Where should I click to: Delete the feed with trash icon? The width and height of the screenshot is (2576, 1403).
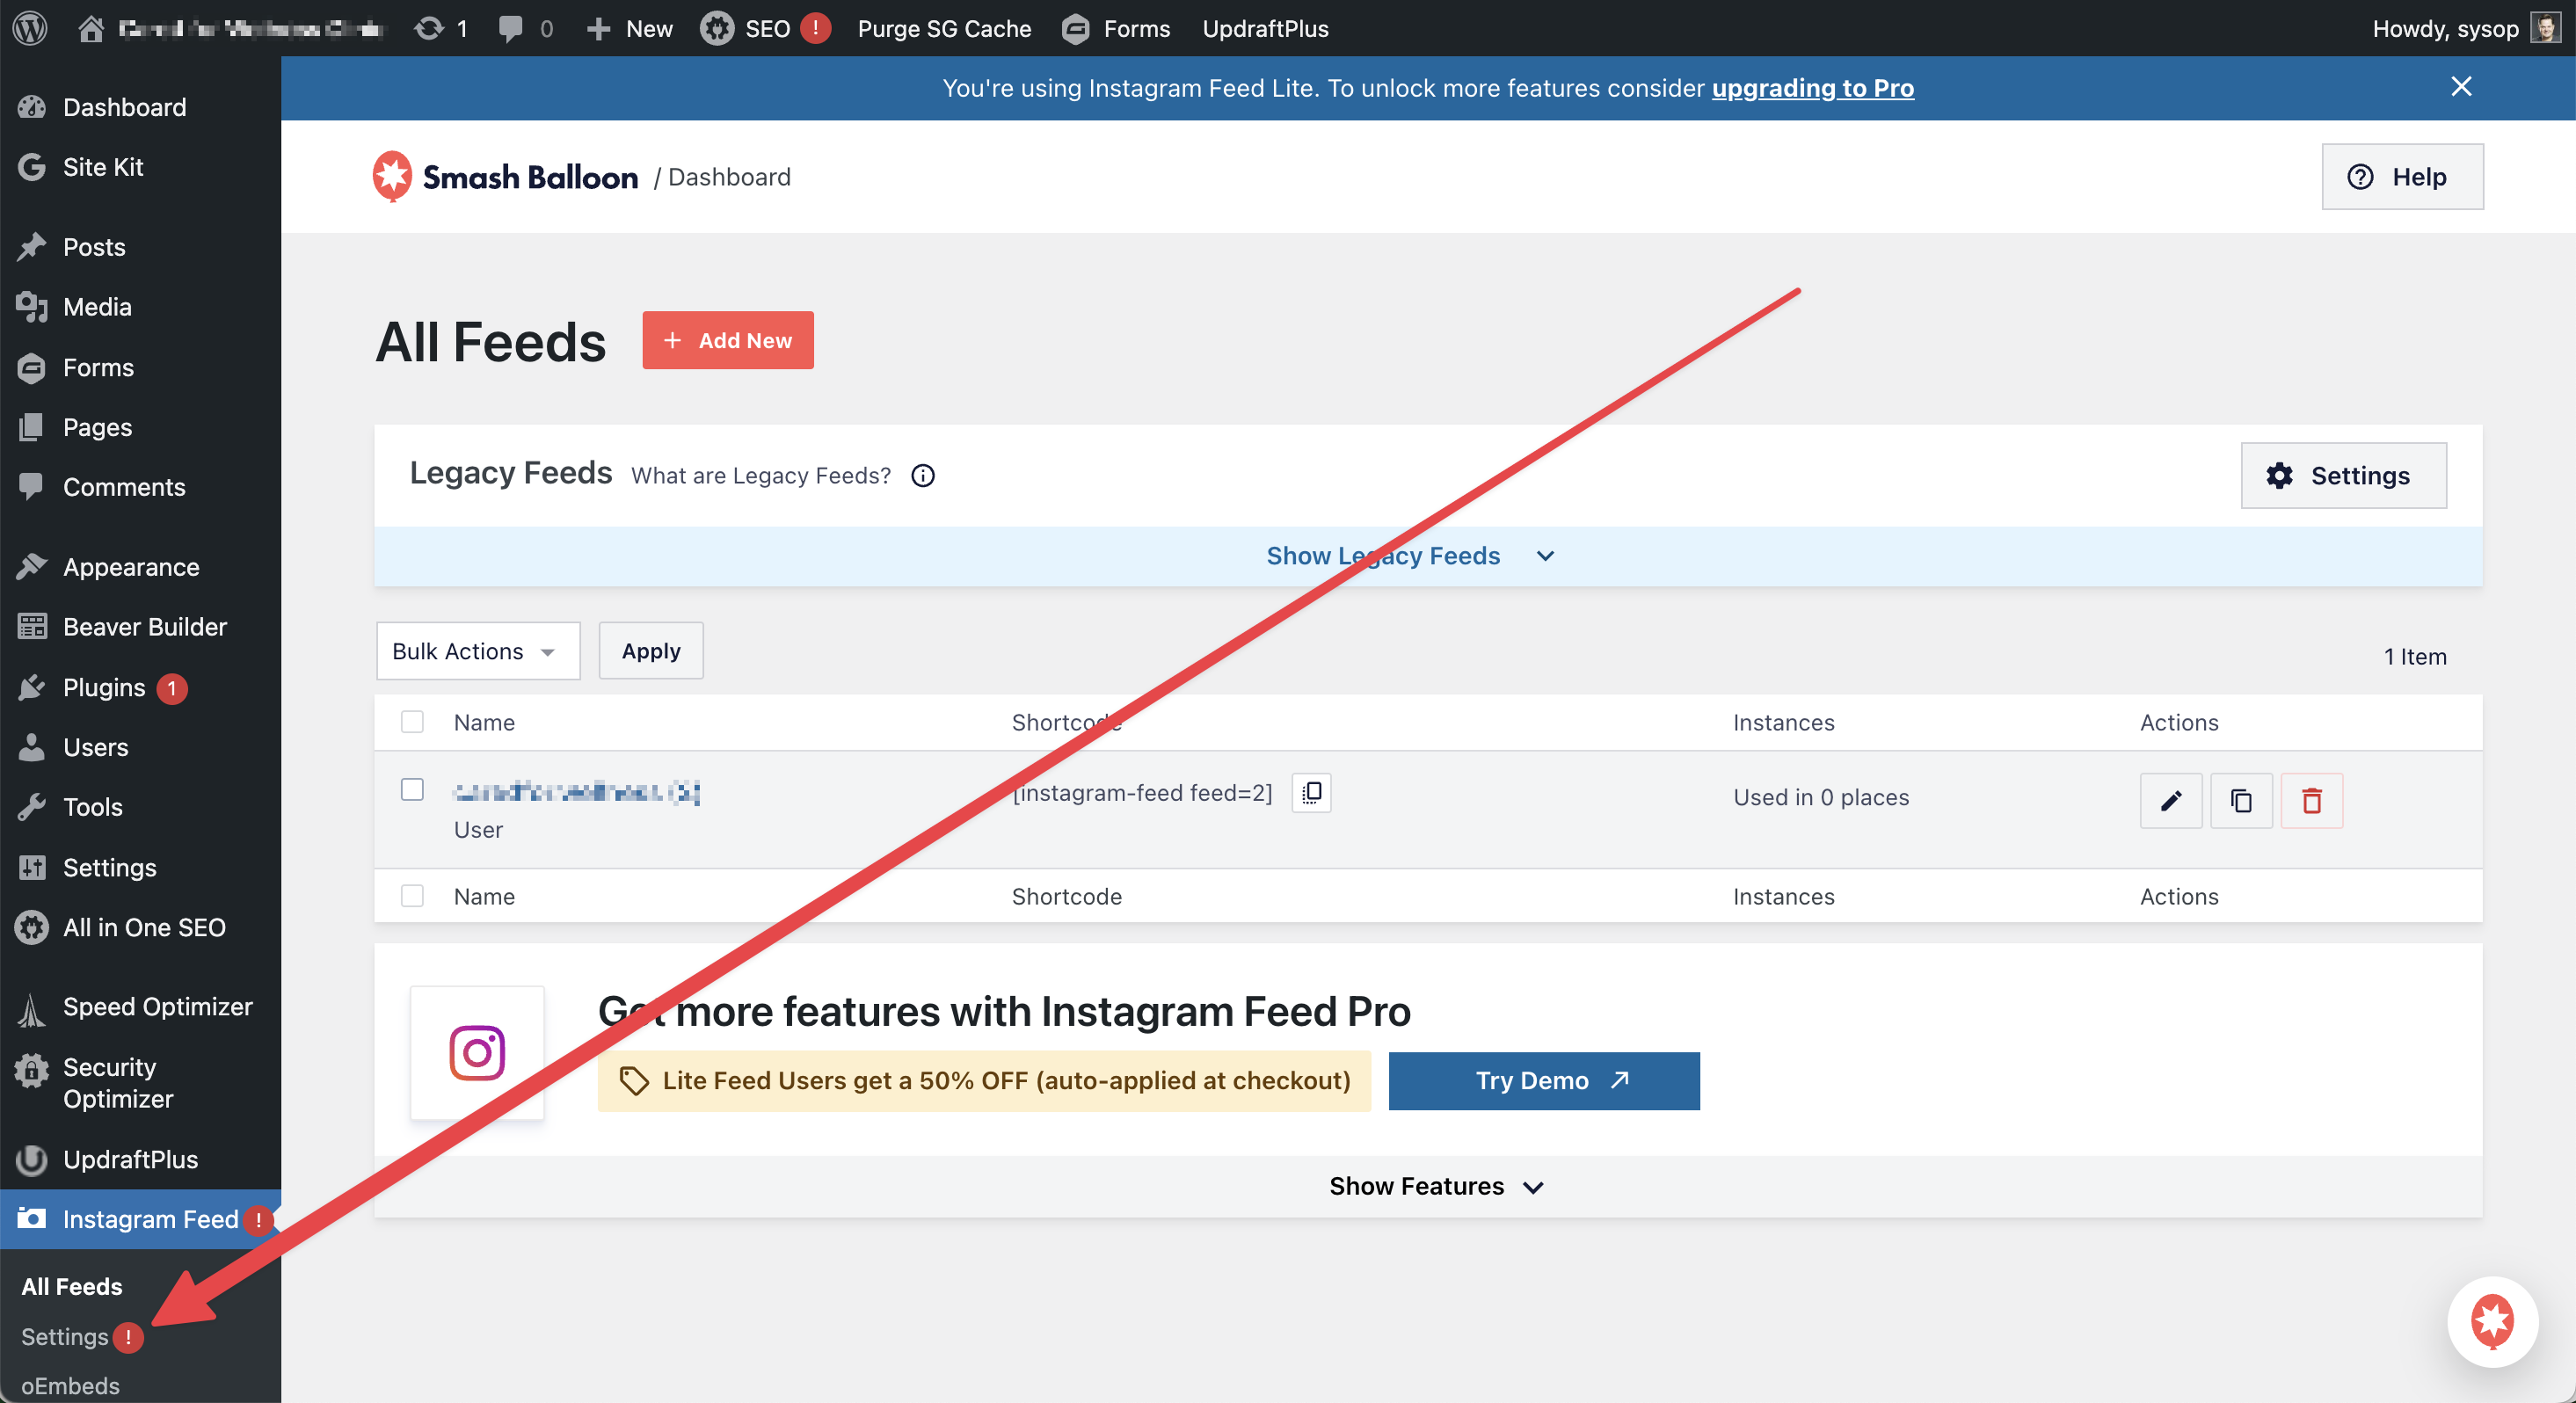[x=2311, y=800]
